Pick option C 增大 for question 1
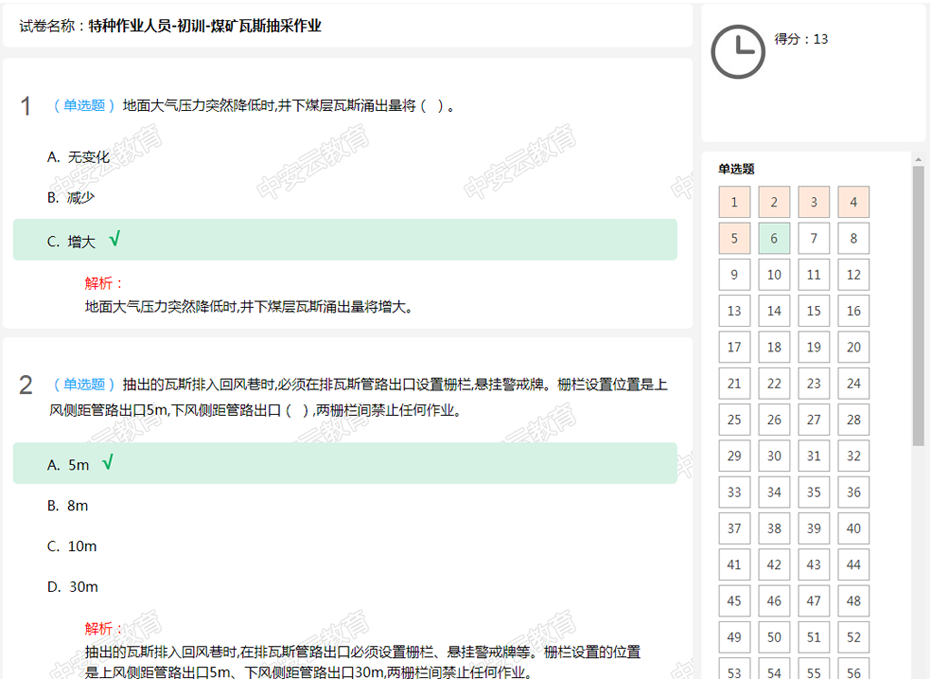 tap(345, 240)
